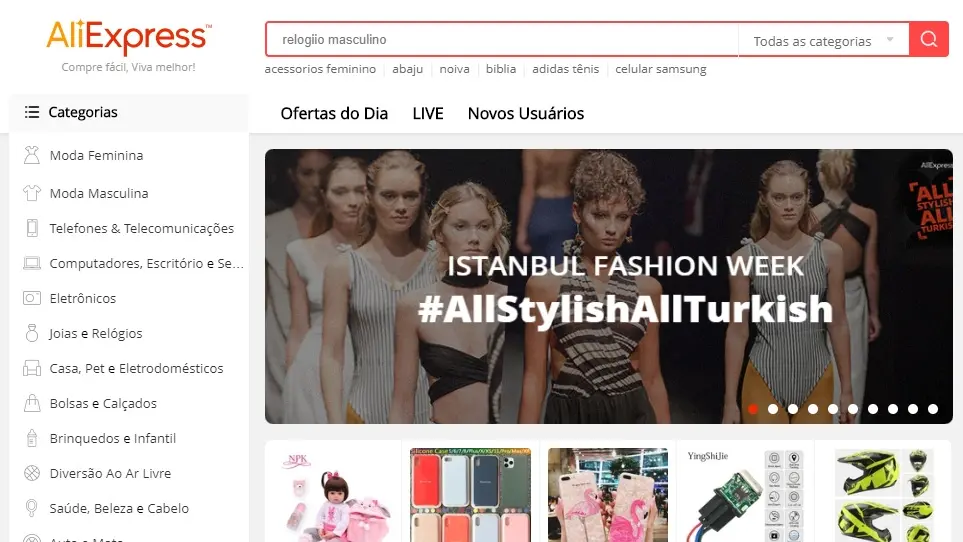963x542 pixels.
Task: Click the red search magnifier button
Action: coord(929,39)
